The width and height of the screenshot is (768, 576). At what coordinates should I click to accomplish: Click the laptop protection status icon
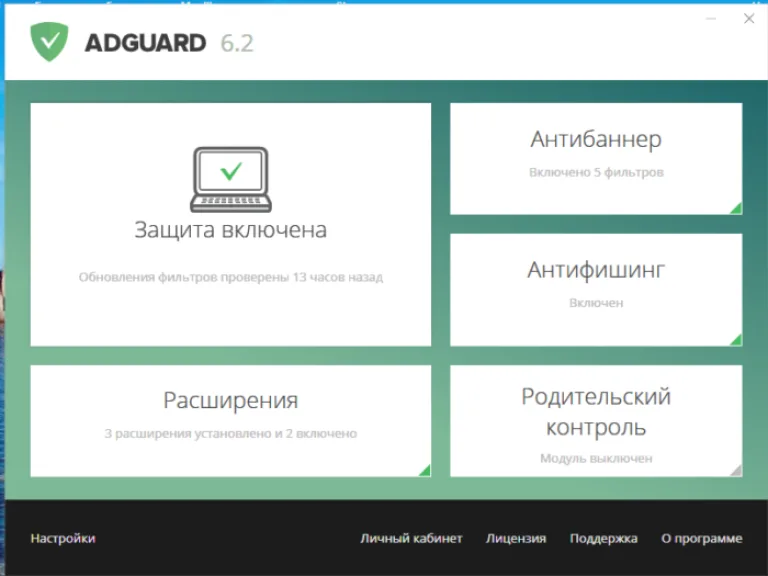coord(231,179)
